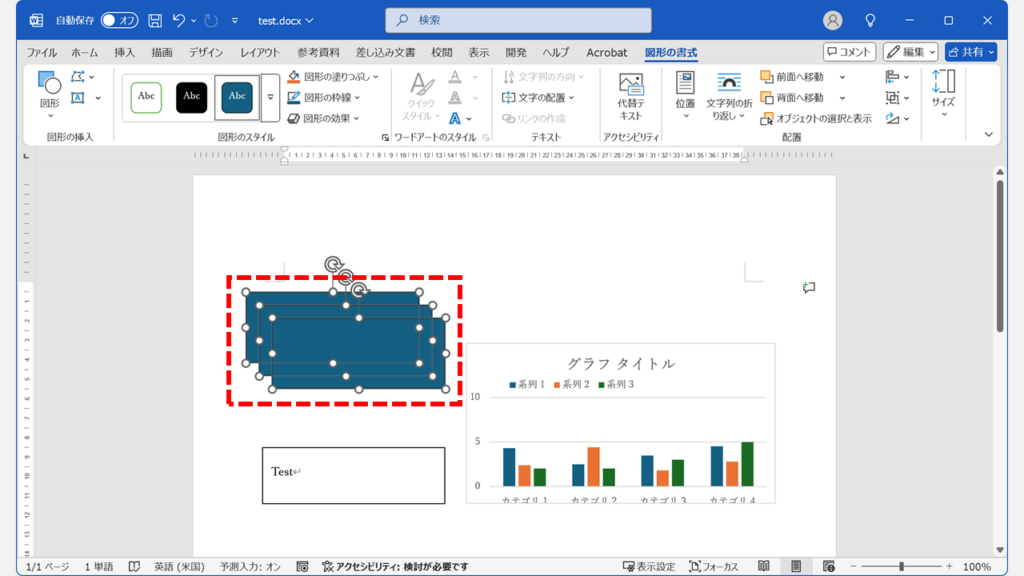
Task: Open the Shapes (図形) gallery
Action: point(50,95)
